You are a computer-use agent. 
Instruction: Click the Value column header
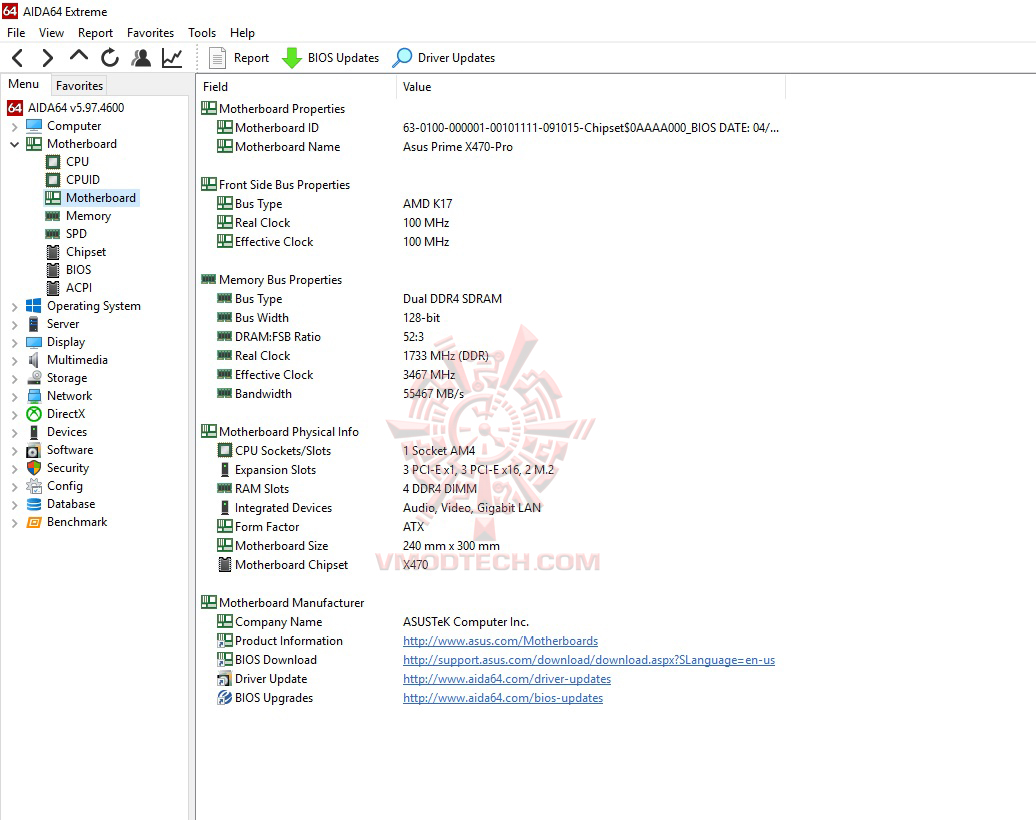click(591, 87)
